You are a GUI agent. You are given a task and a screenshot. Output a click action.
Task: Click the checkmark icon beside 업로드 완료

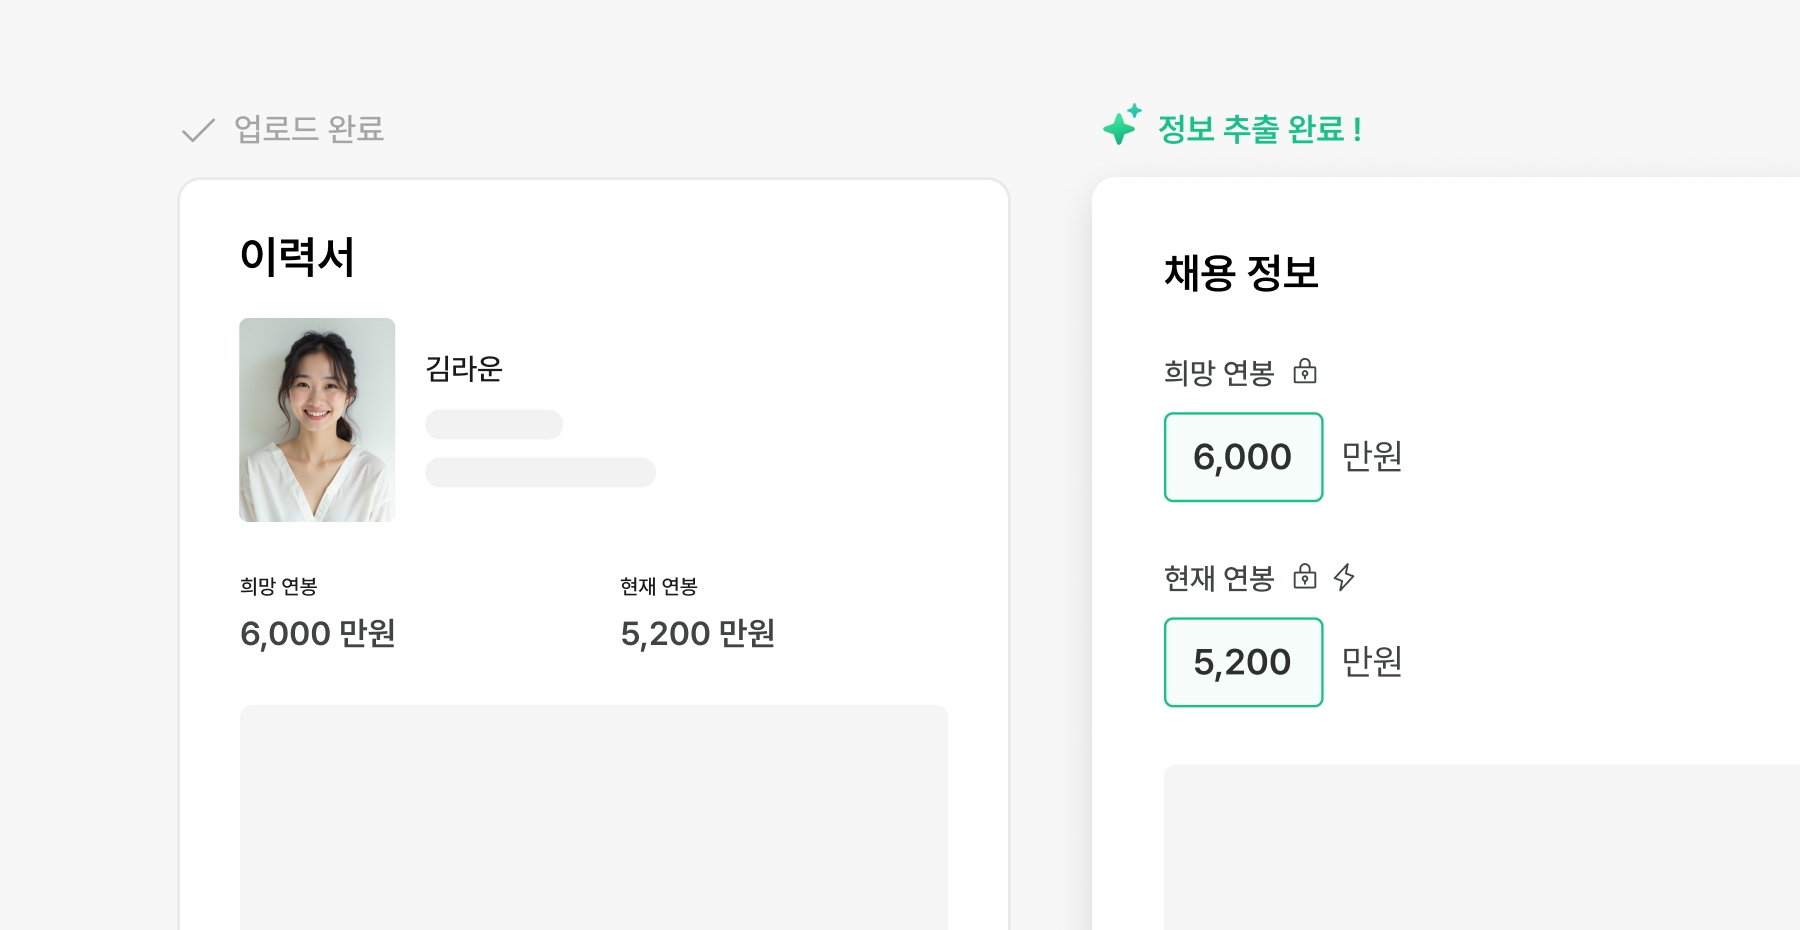coord(198,130)
